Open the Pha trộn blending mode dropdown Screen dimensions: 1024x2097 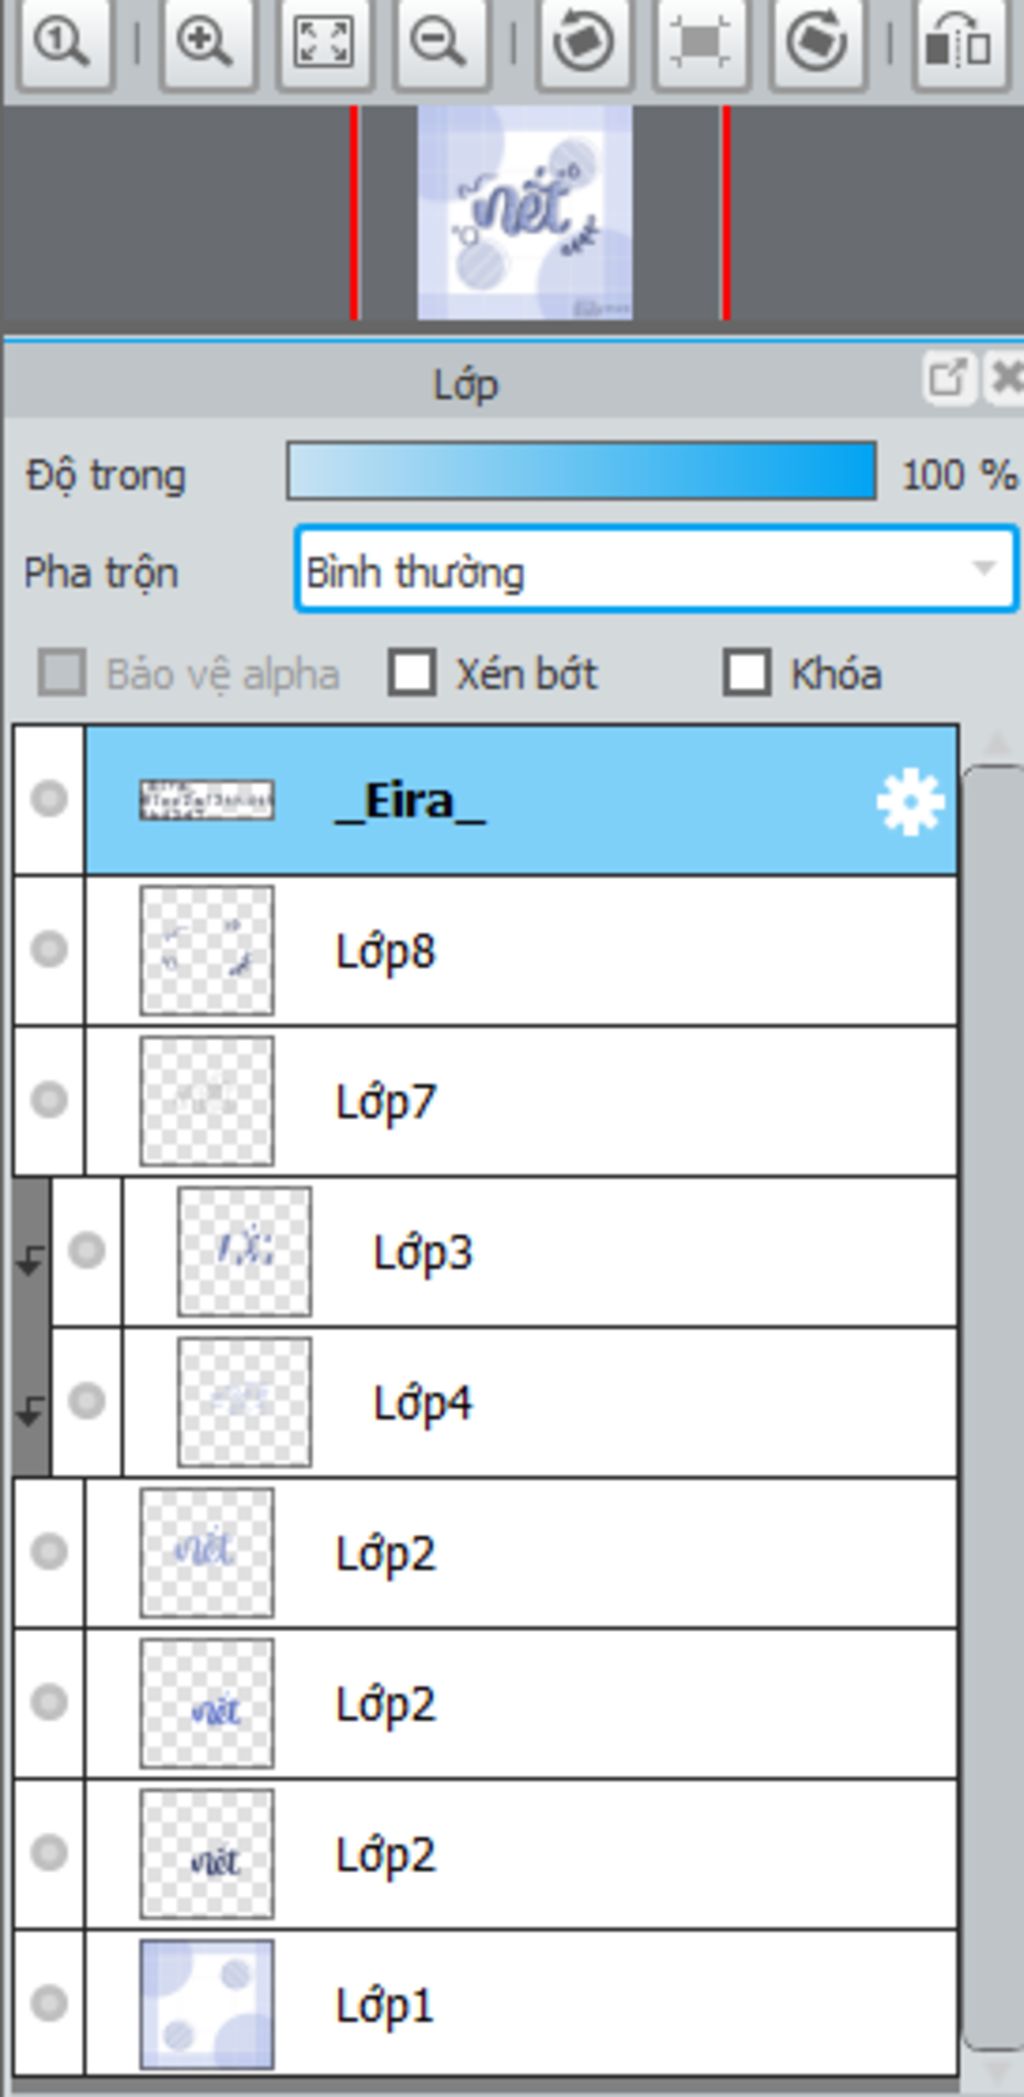657,570
